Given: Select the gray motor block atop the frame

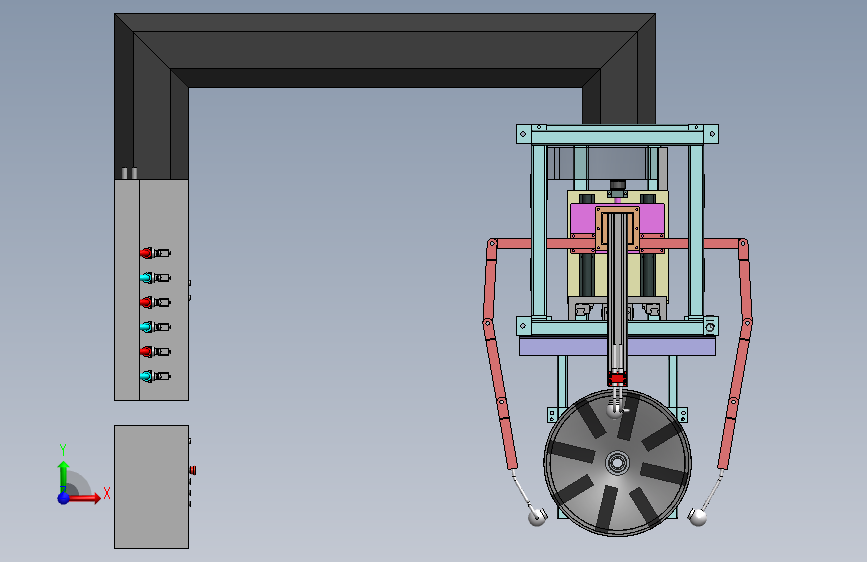Looking at the screenshot, I should pyautogui.click(x=618, y=164).
